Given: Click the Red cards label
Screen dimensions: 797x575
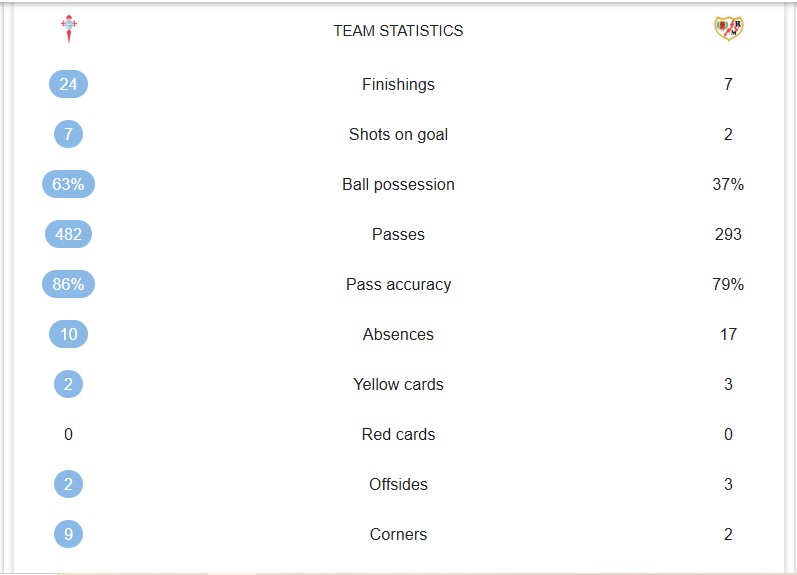Looking at the screenshot, I should pyautogui.click(x=398, y=434).
